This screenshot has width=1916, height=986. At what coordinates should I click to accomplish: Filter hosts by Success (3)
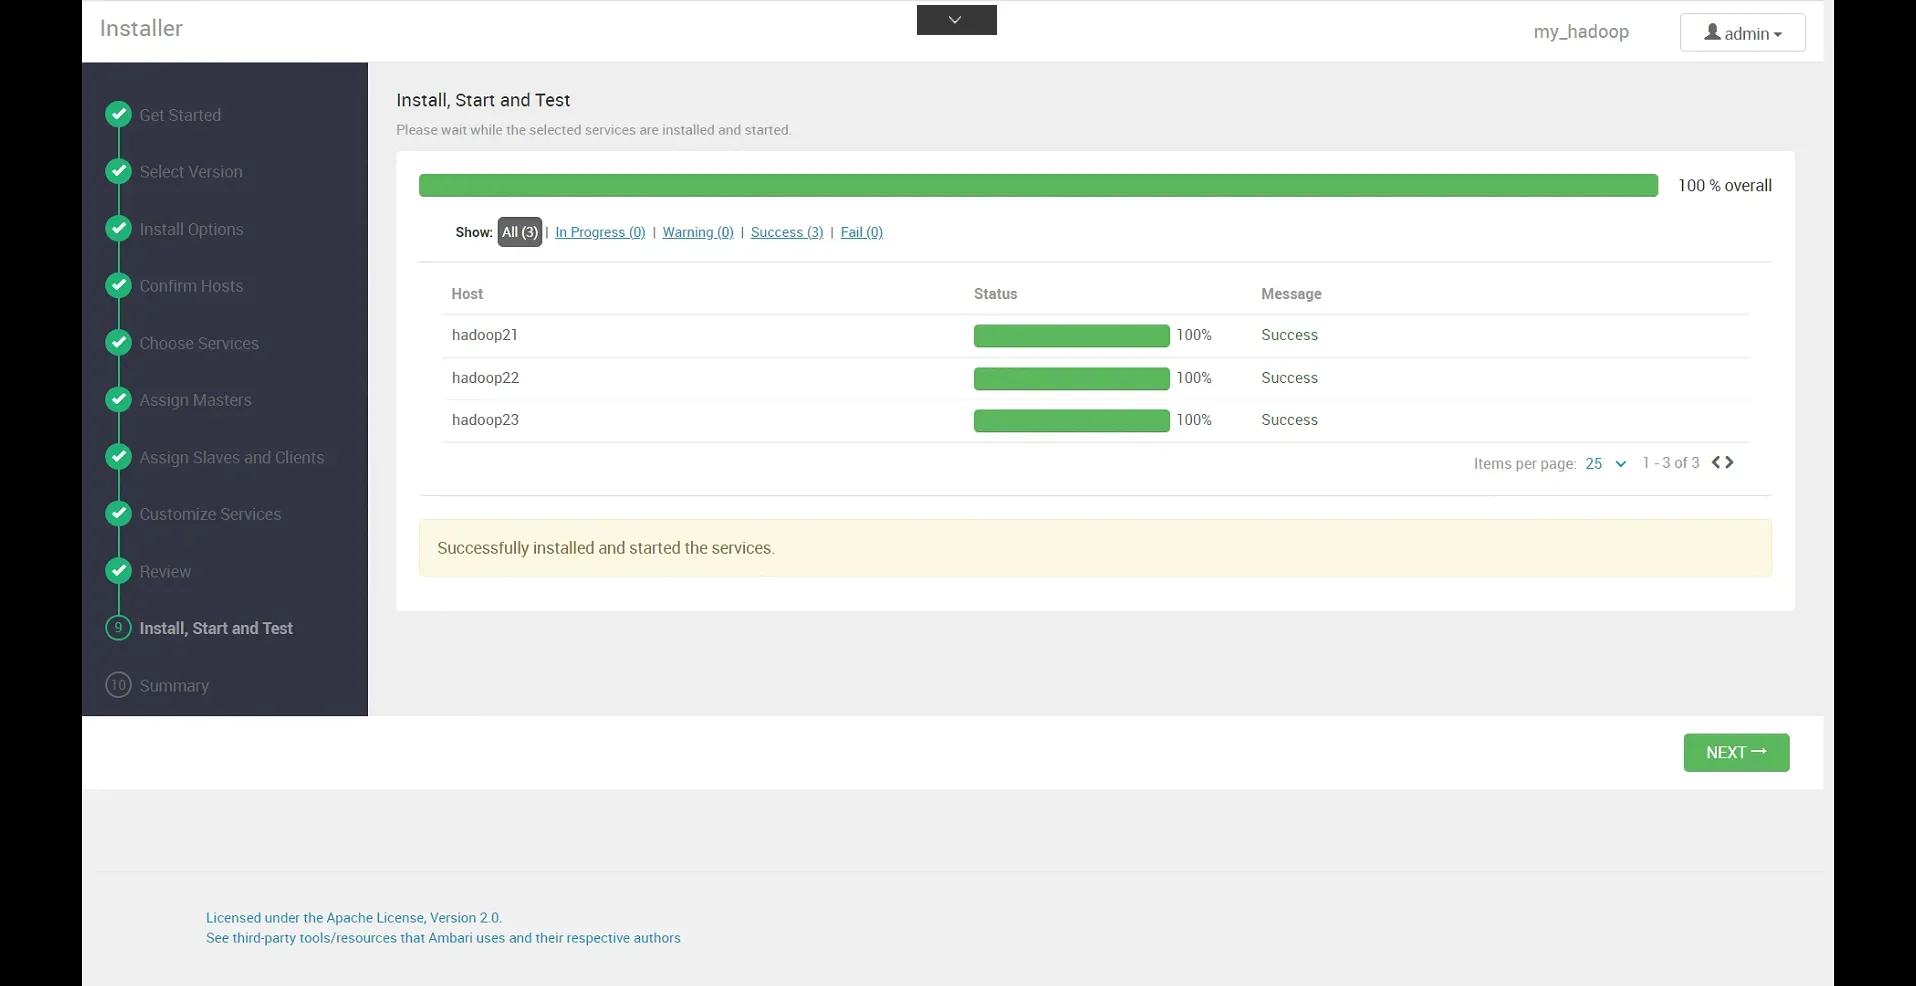tap(787, 232)
